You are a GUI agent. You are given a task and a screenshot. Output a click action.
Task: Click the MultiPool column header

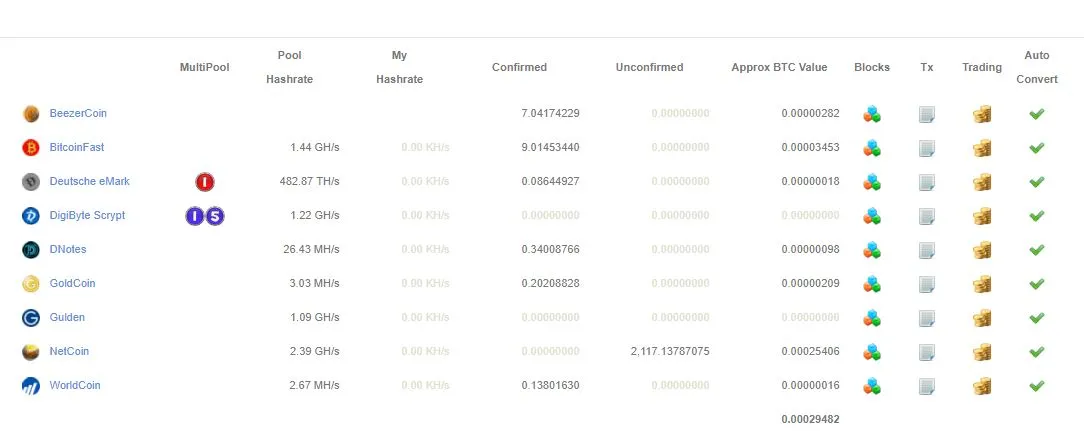[x=205, y=67]
